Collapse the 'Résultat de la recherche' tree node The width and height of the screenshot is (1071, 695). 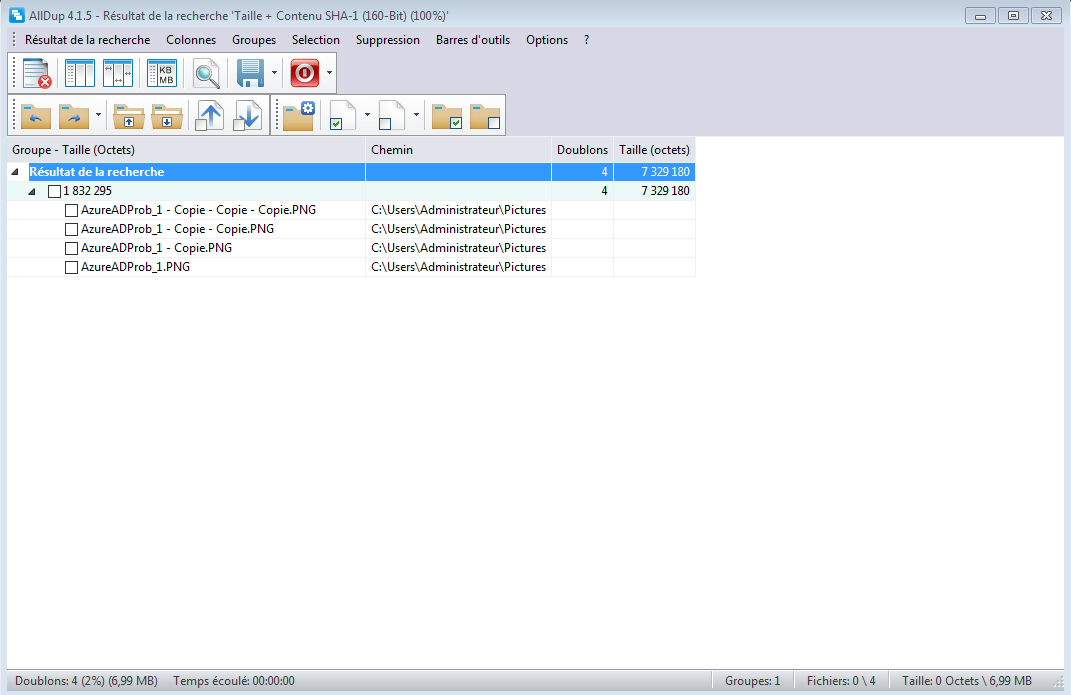tap(15, 172)
